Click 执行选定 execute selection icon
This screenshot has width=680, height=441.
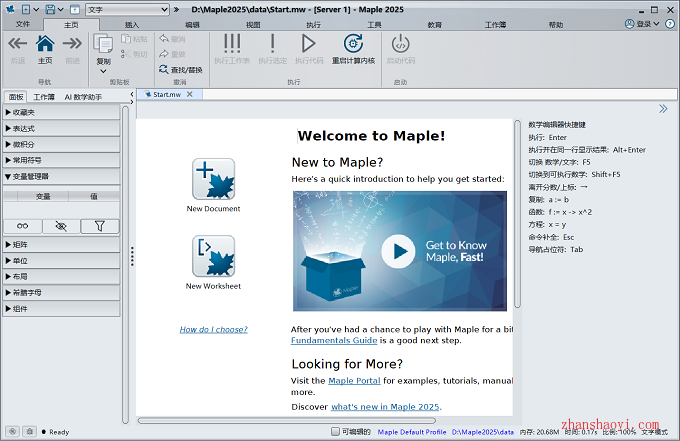tap(272, 44)
